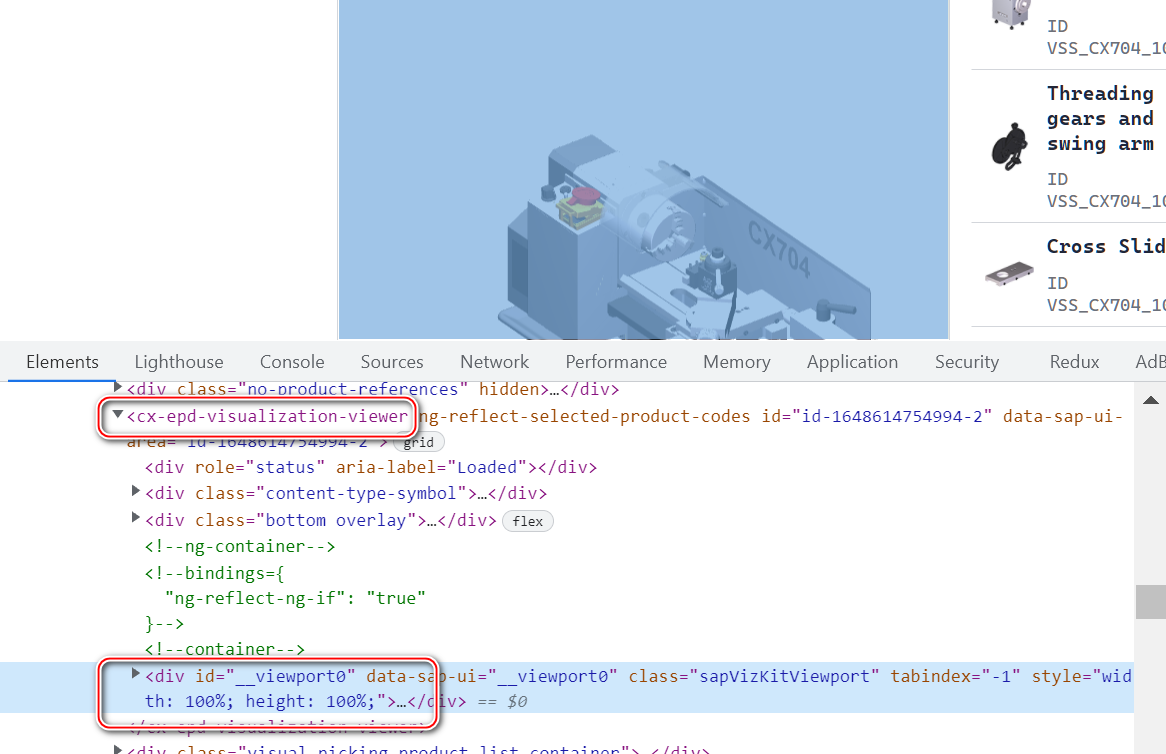Switch to the Memory tab
Viewport: 1166px width, 754px height.
pos(737,362)
